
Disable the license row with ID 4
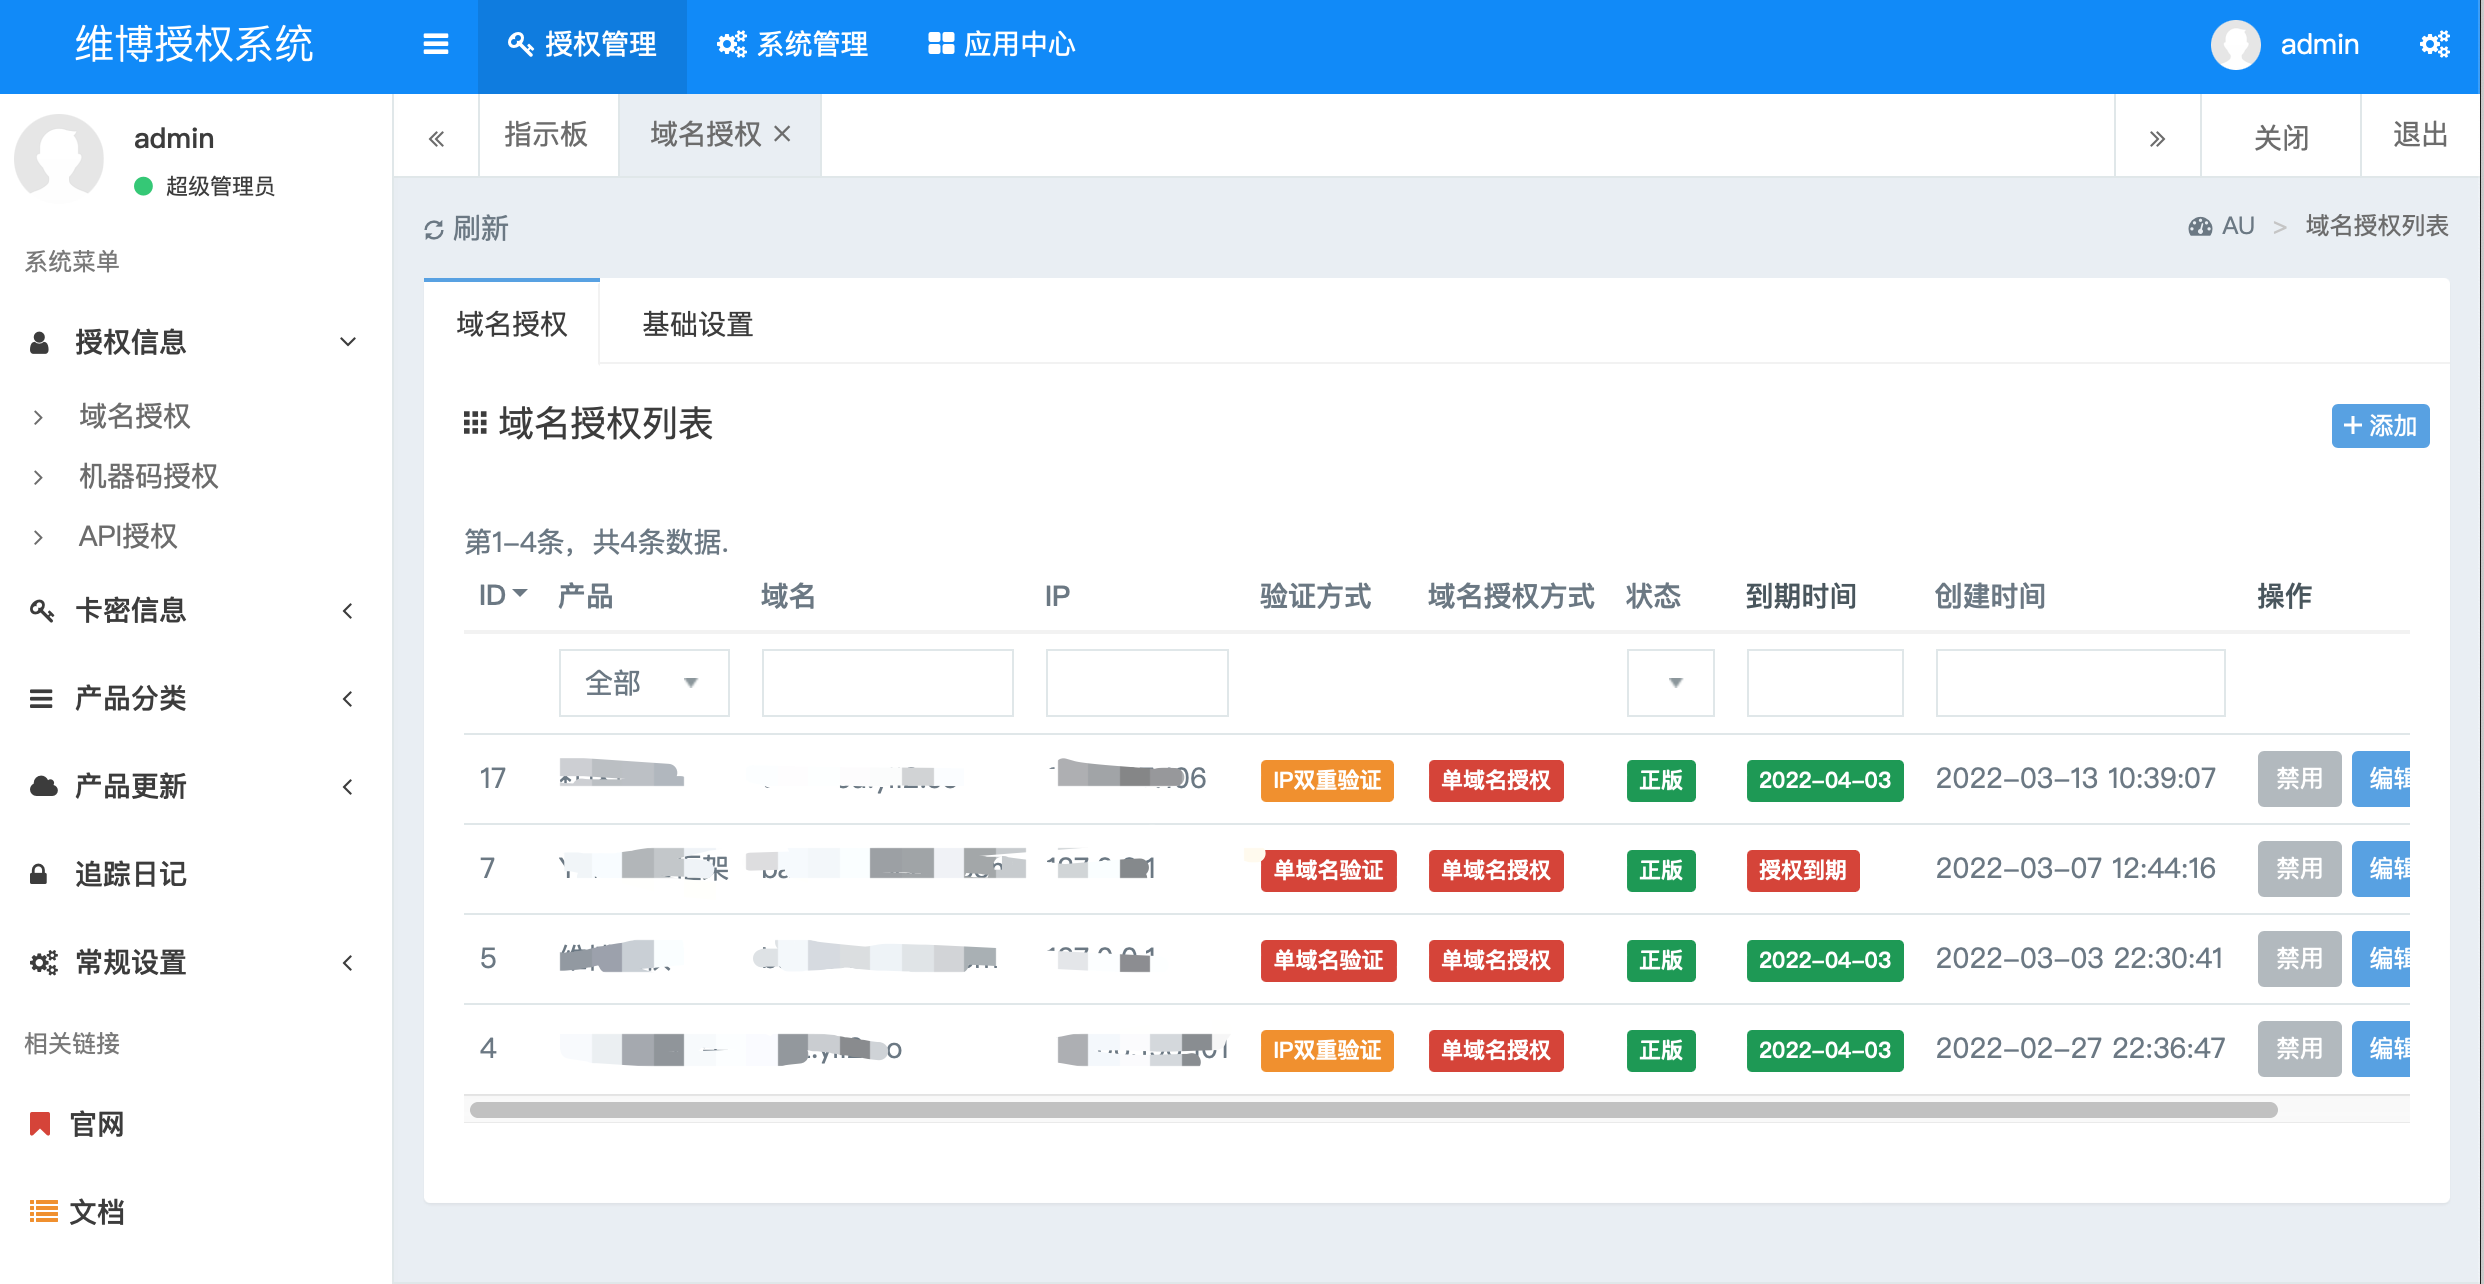pos(2298,1049)
